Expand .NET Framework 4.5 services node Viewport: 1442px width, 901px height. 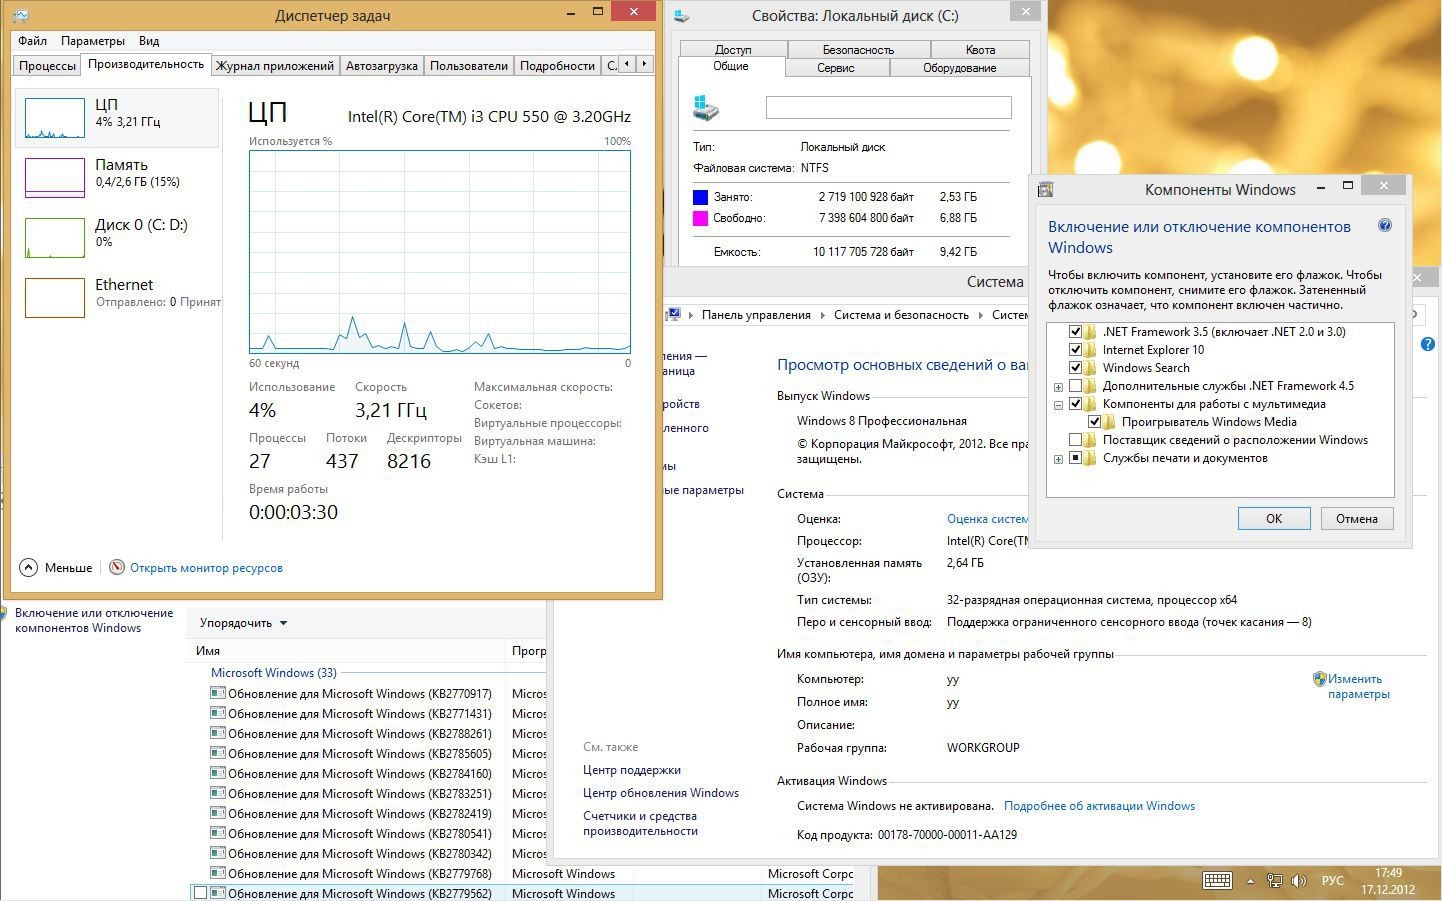click(1058, 387)
